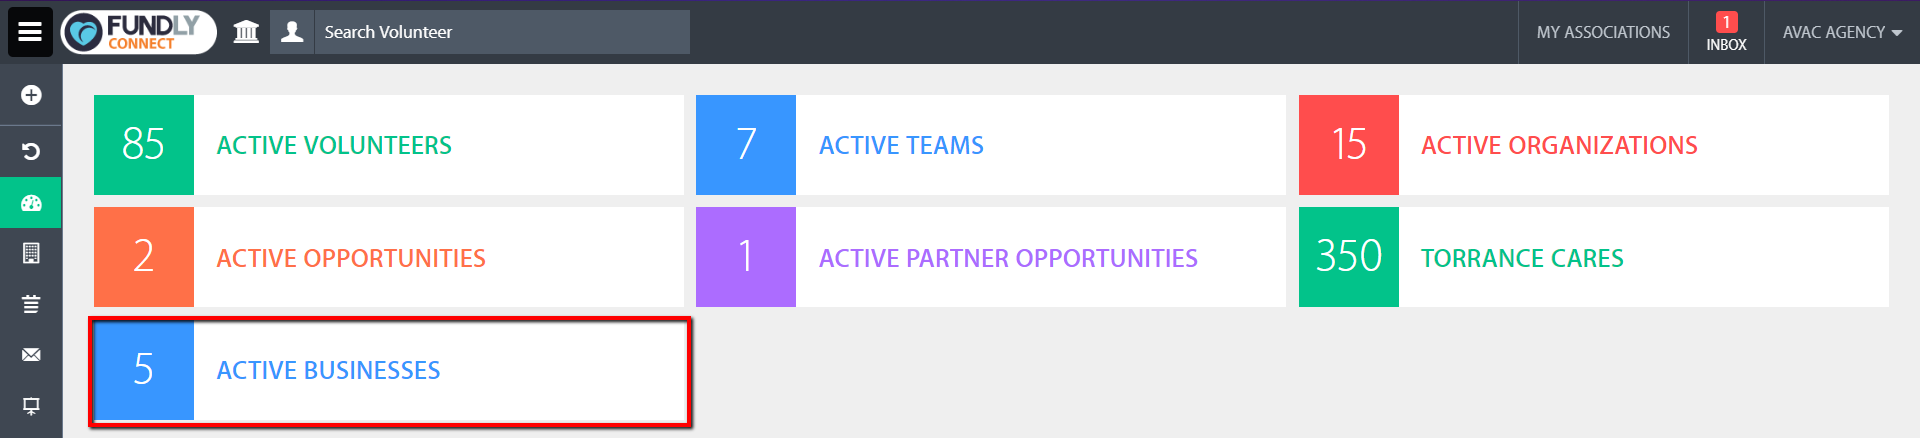Click in the Search Volunteer field
Screen dimensions: 1920x438
pyautogui.click(x=502, y=32)
